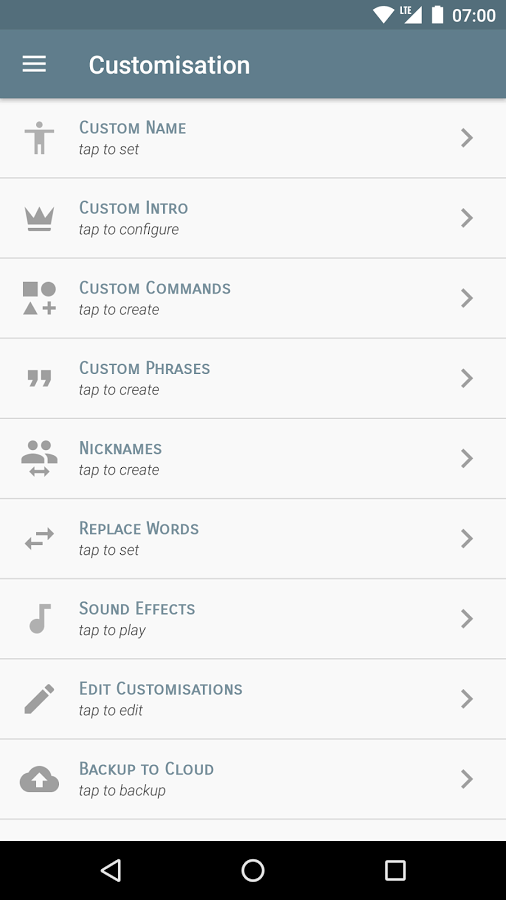Open the Custom Intro menu entry
Screen dimensions: 506x900
[x=253, y=218]
